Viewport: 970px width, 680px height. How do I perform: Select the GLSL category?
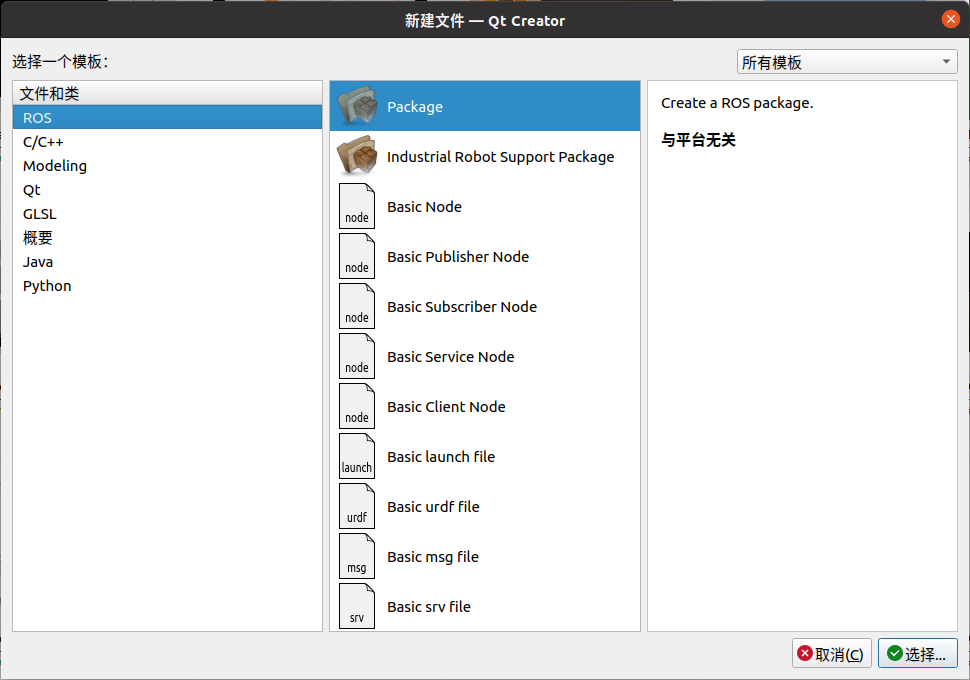click(x=168, y=214)
